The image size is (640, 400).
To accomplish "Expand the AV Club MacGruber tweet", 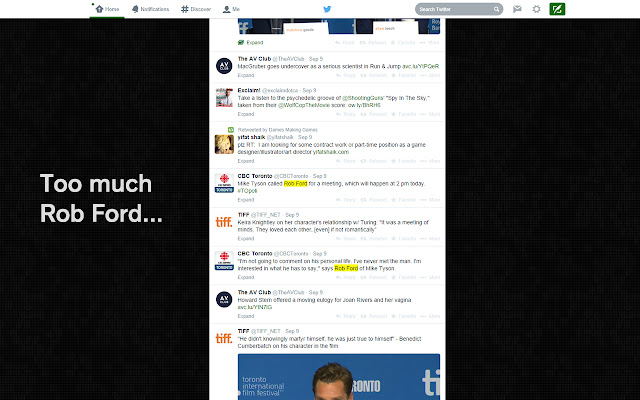I will [246, 75].
